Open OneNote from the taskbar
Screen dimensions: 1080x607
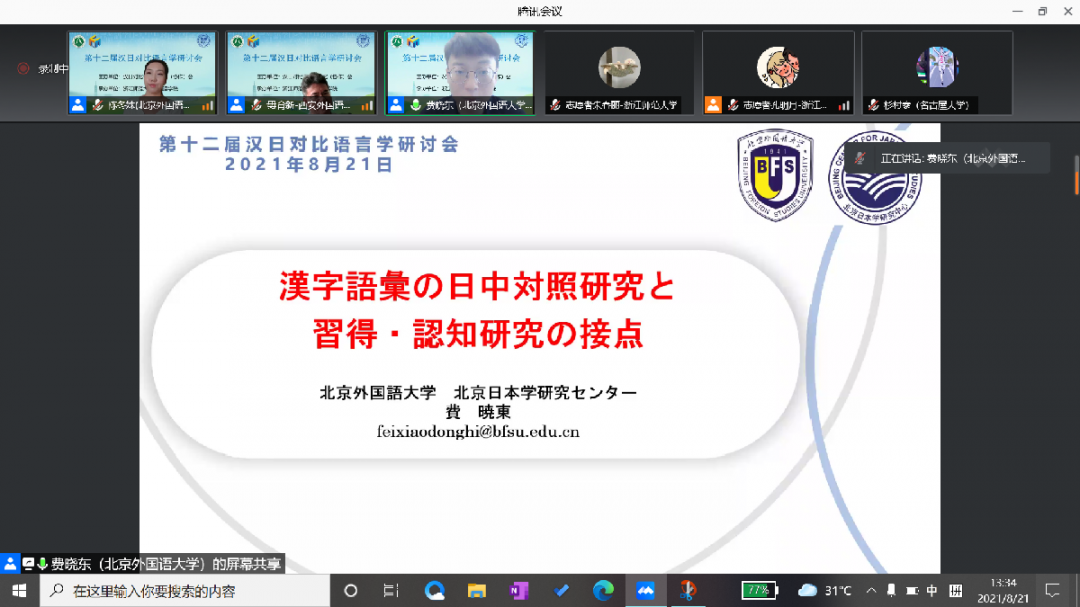(519, 590)
